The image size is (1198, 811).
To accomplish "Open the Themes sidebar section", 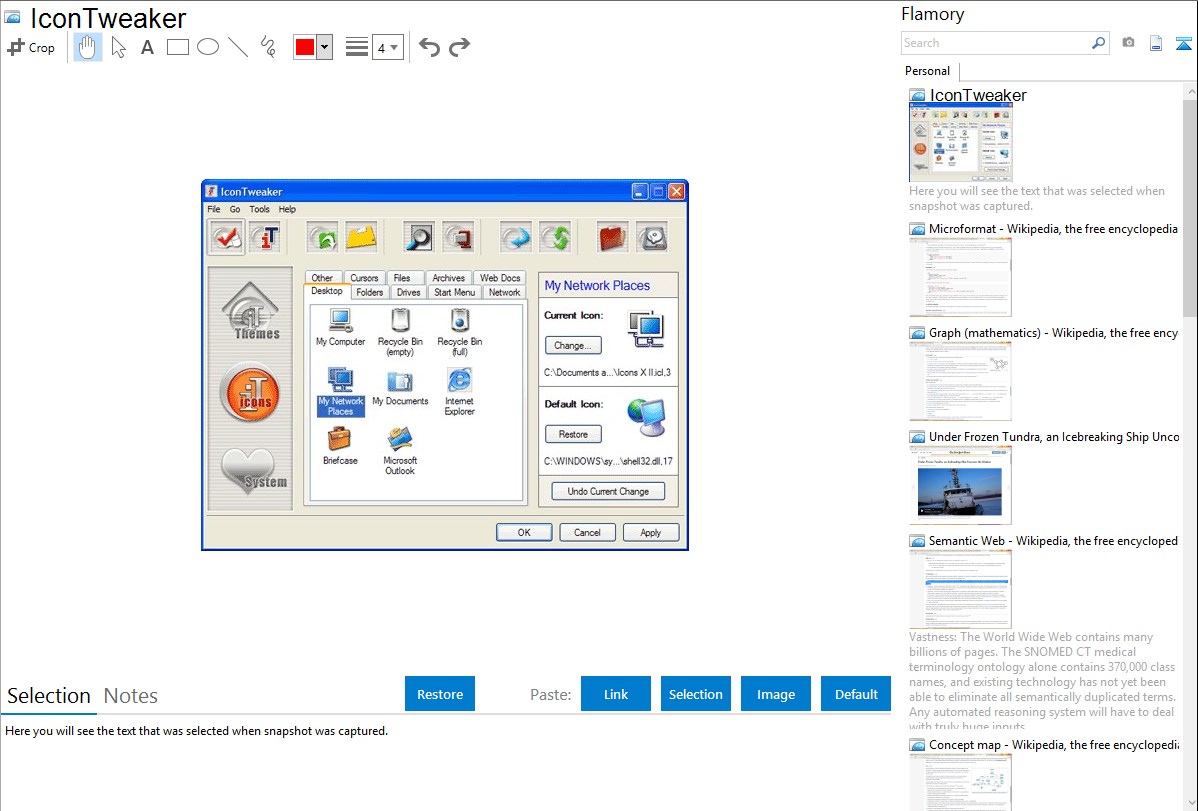I will (251, 311).
